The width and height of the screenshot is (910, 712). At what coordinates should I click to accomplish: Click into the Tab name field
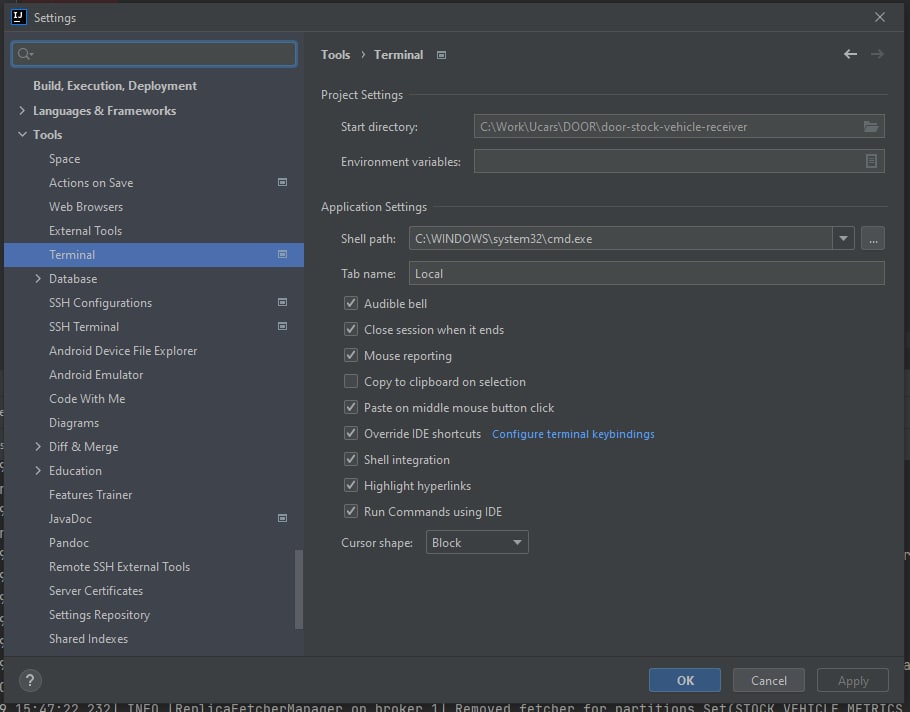click(646, 274)
